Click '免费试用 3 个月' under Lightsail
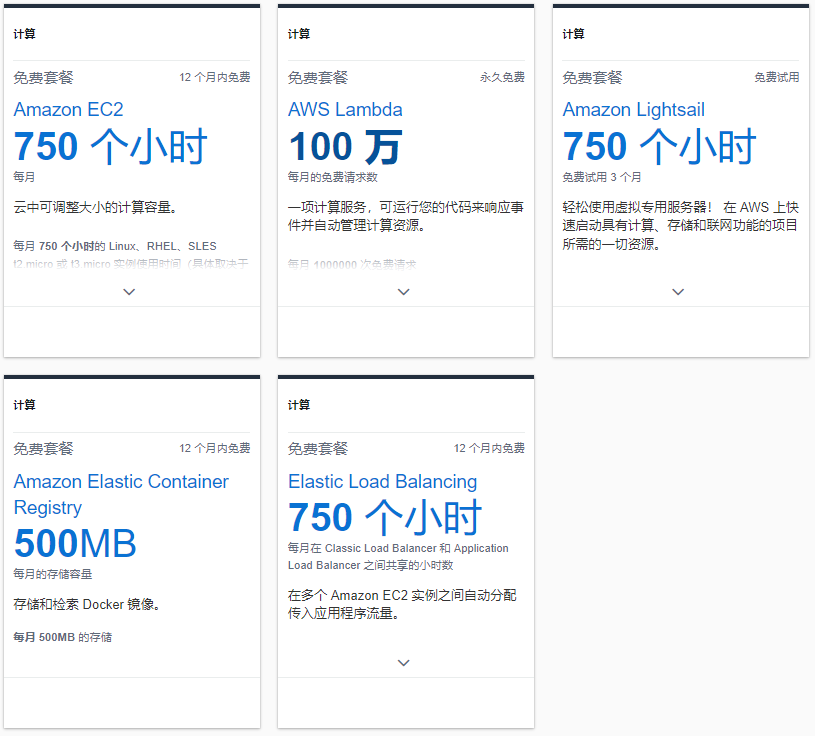Image resolution: width=815 pixels, height=736 pixels. [601, 177]
